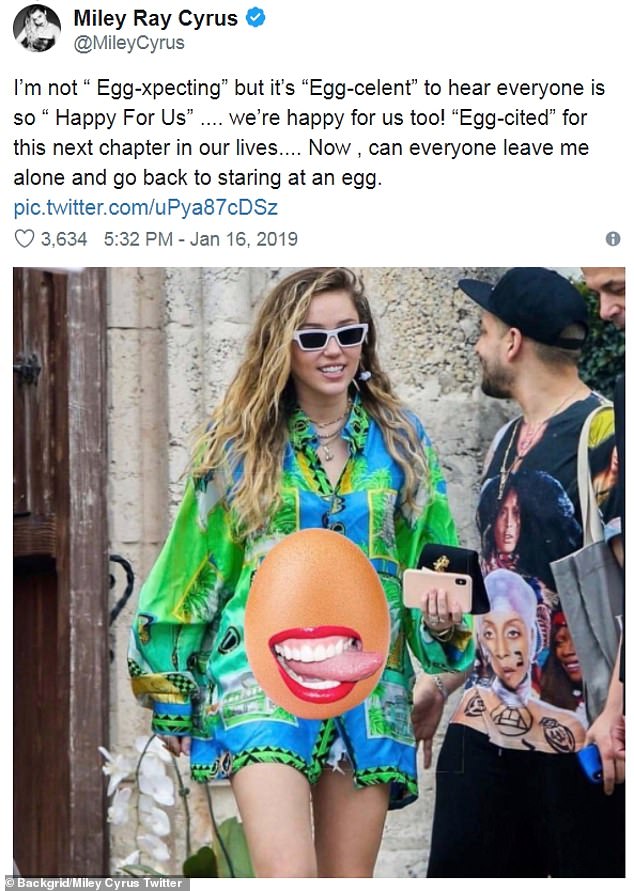Click the red lips graphic on egg
Image resolution: width=634 pixels, height=891 pixels.
click(x=325, y=664)
